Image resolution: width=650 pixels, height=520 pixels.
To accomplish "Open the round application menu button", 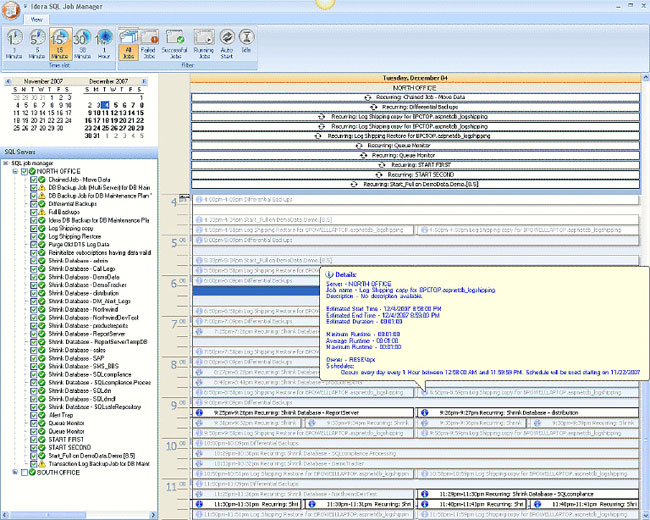I will [x=10, y=10].
